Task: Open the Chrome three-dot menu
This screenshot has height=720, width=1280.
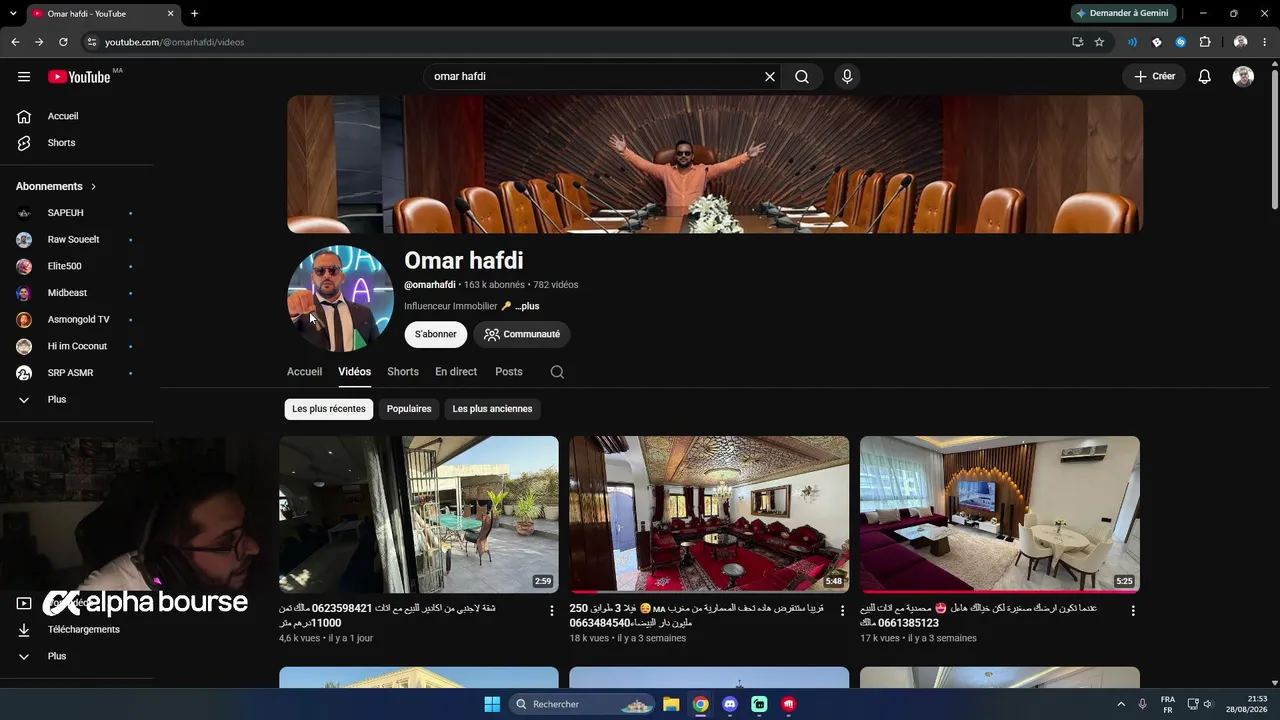Action: pyautogui.click(x=1264, y=42)
